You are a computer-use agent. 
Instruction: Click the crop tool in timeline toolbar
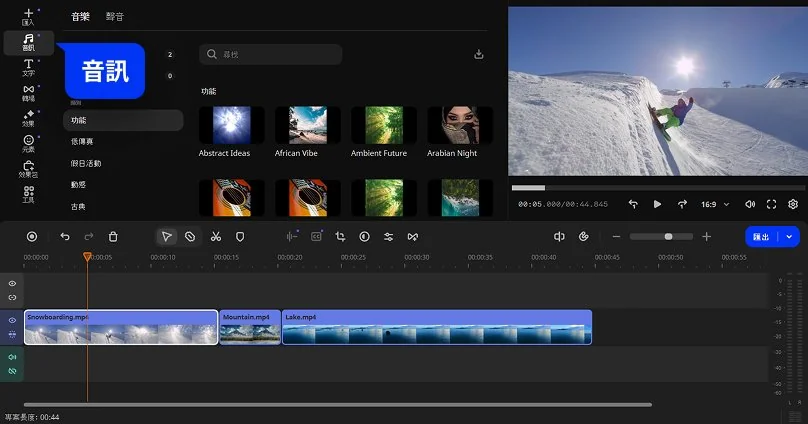click(340, 236)
